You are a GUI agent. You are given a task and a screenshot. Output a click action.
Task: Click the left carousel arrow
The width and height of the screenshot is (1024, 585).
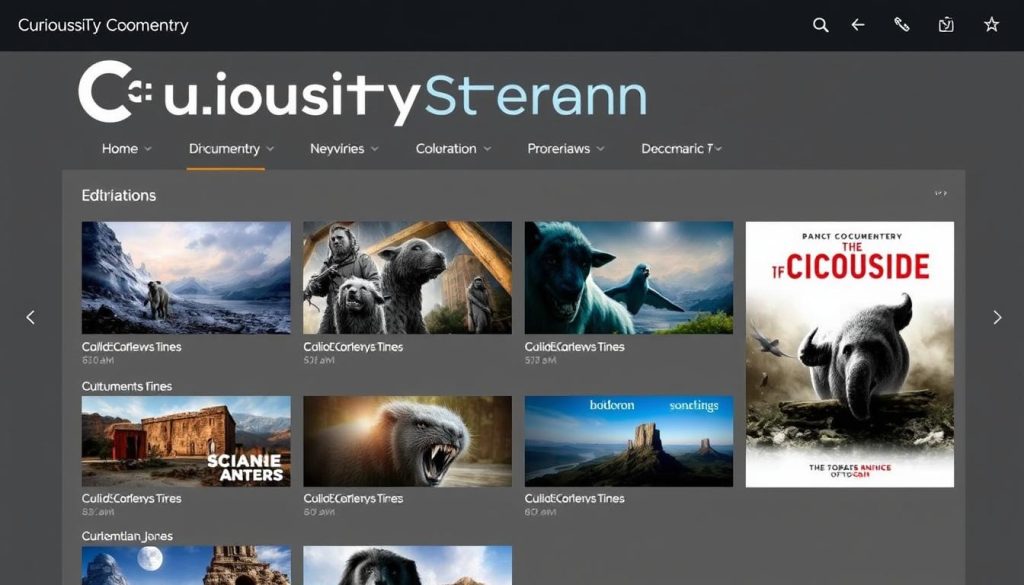coord(29,317)
